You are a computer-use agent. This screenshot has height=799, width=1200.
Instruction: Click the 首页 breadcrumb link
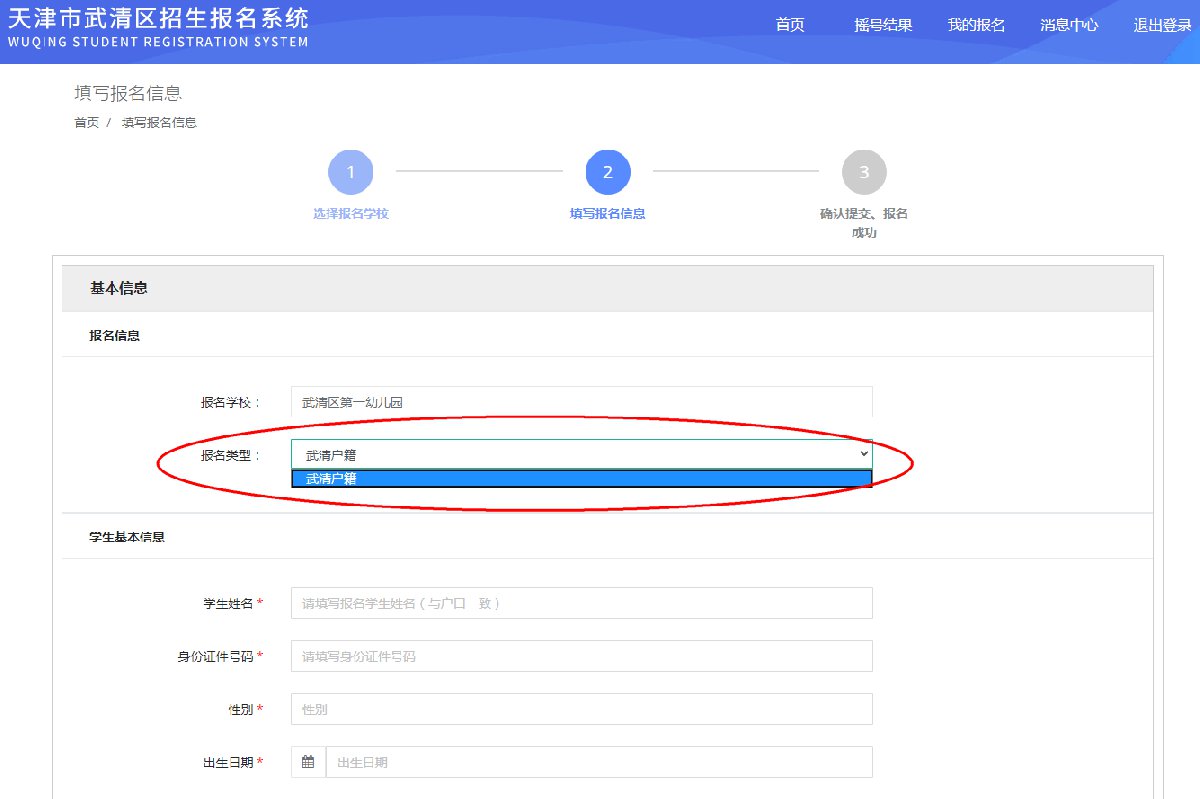(86, 122)
